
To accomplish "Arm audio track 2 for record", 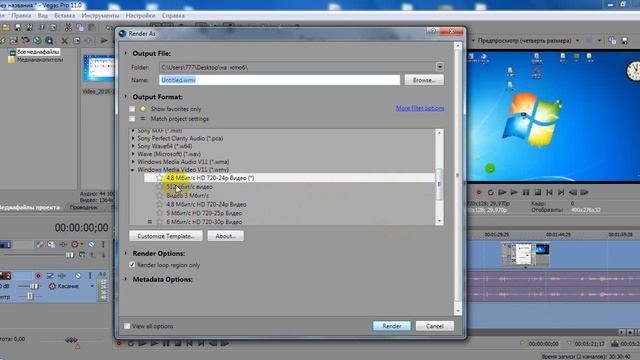I will click(38, 276).
